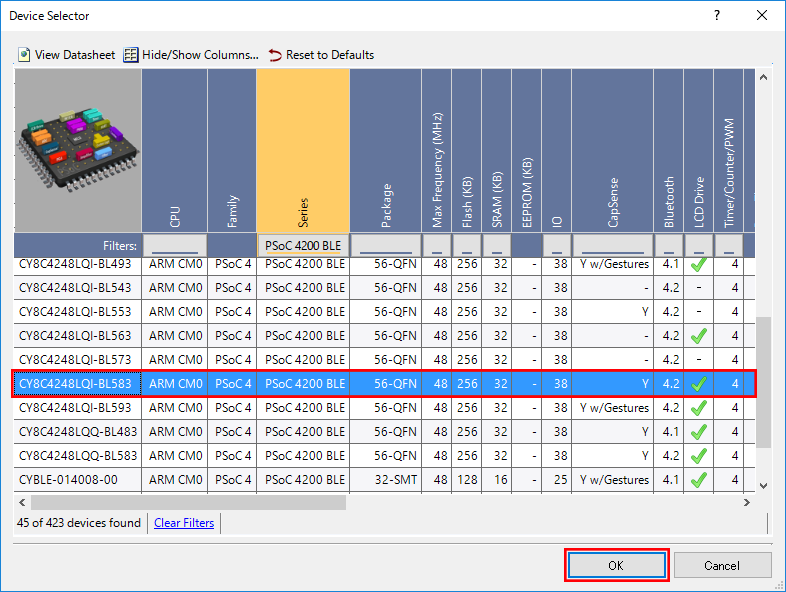Click the PSoC chip device image
This screenshot has height=592, width=786.
click(78, 150)
